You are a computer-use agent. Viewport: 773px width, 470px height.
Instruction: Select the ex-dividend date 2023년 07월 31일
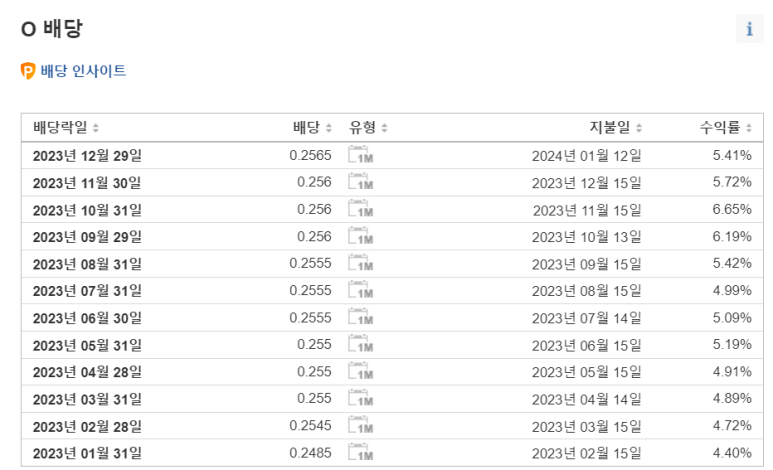click(87, 291)
